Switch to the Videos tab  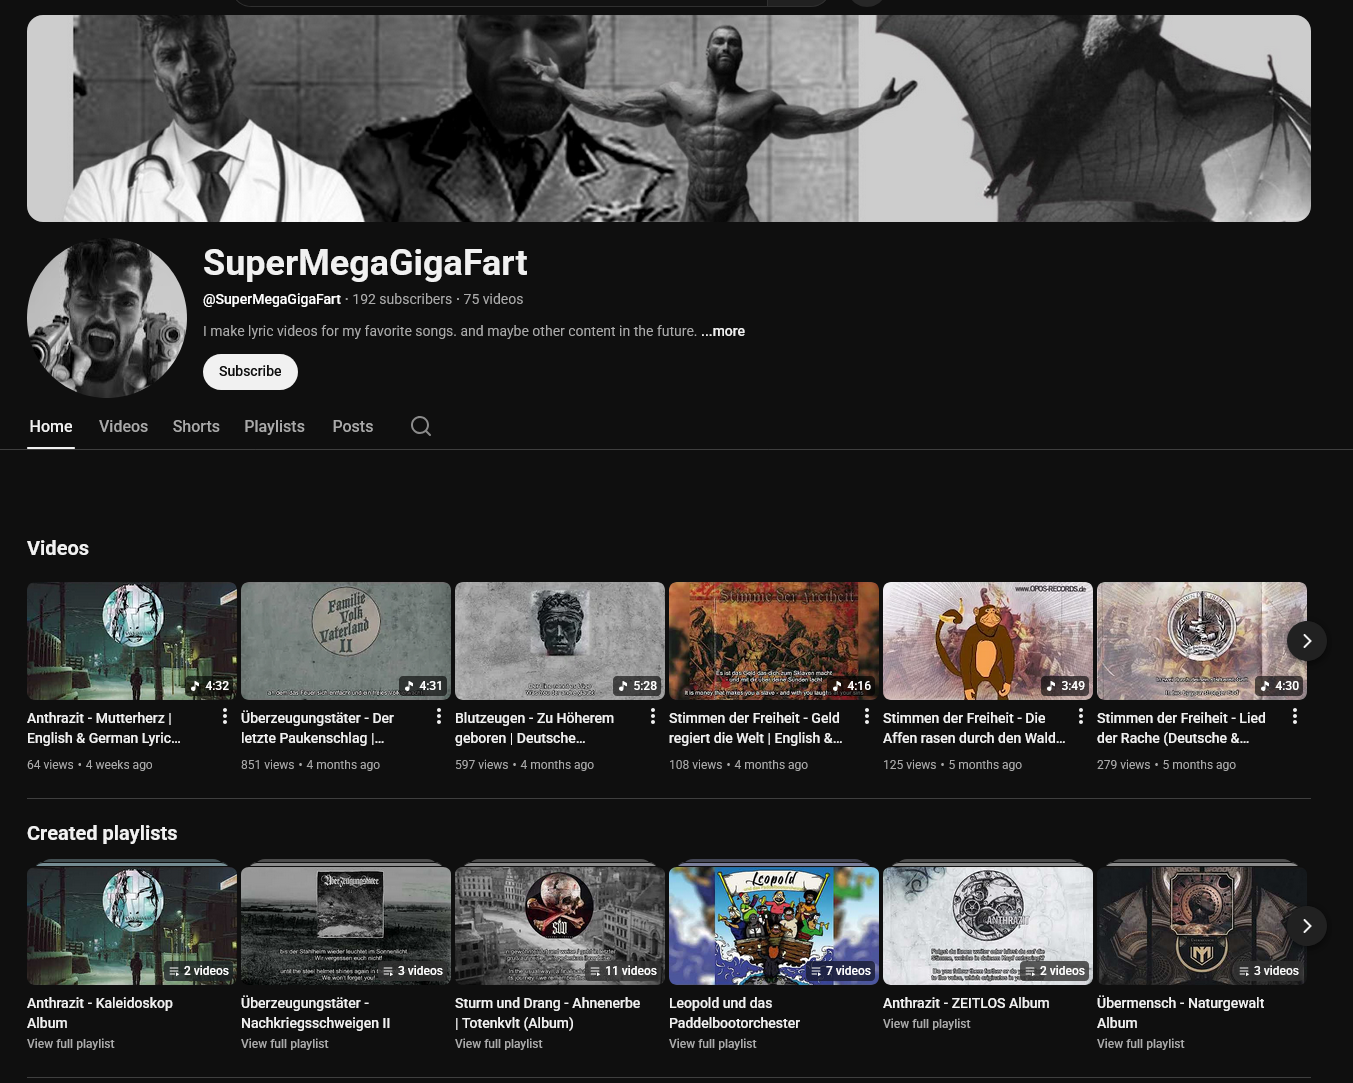click(123, 426)
